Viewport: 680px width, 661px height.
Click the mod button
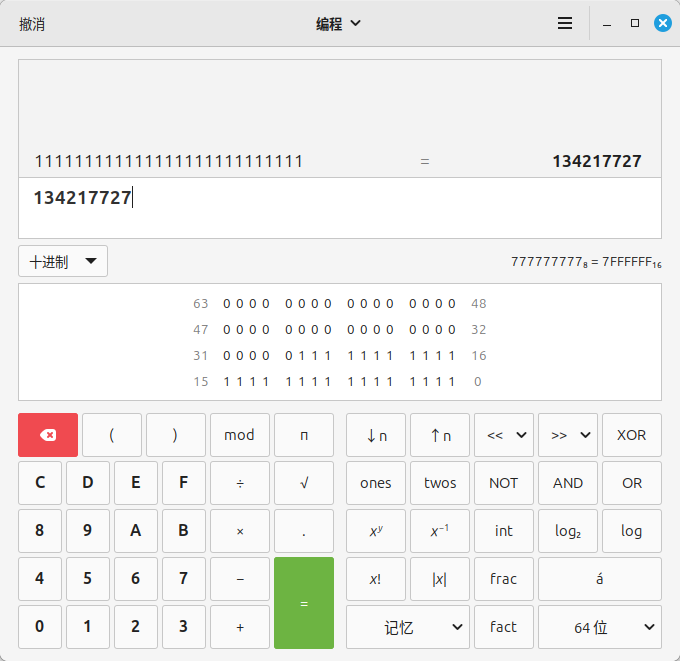tap(240, 435)
